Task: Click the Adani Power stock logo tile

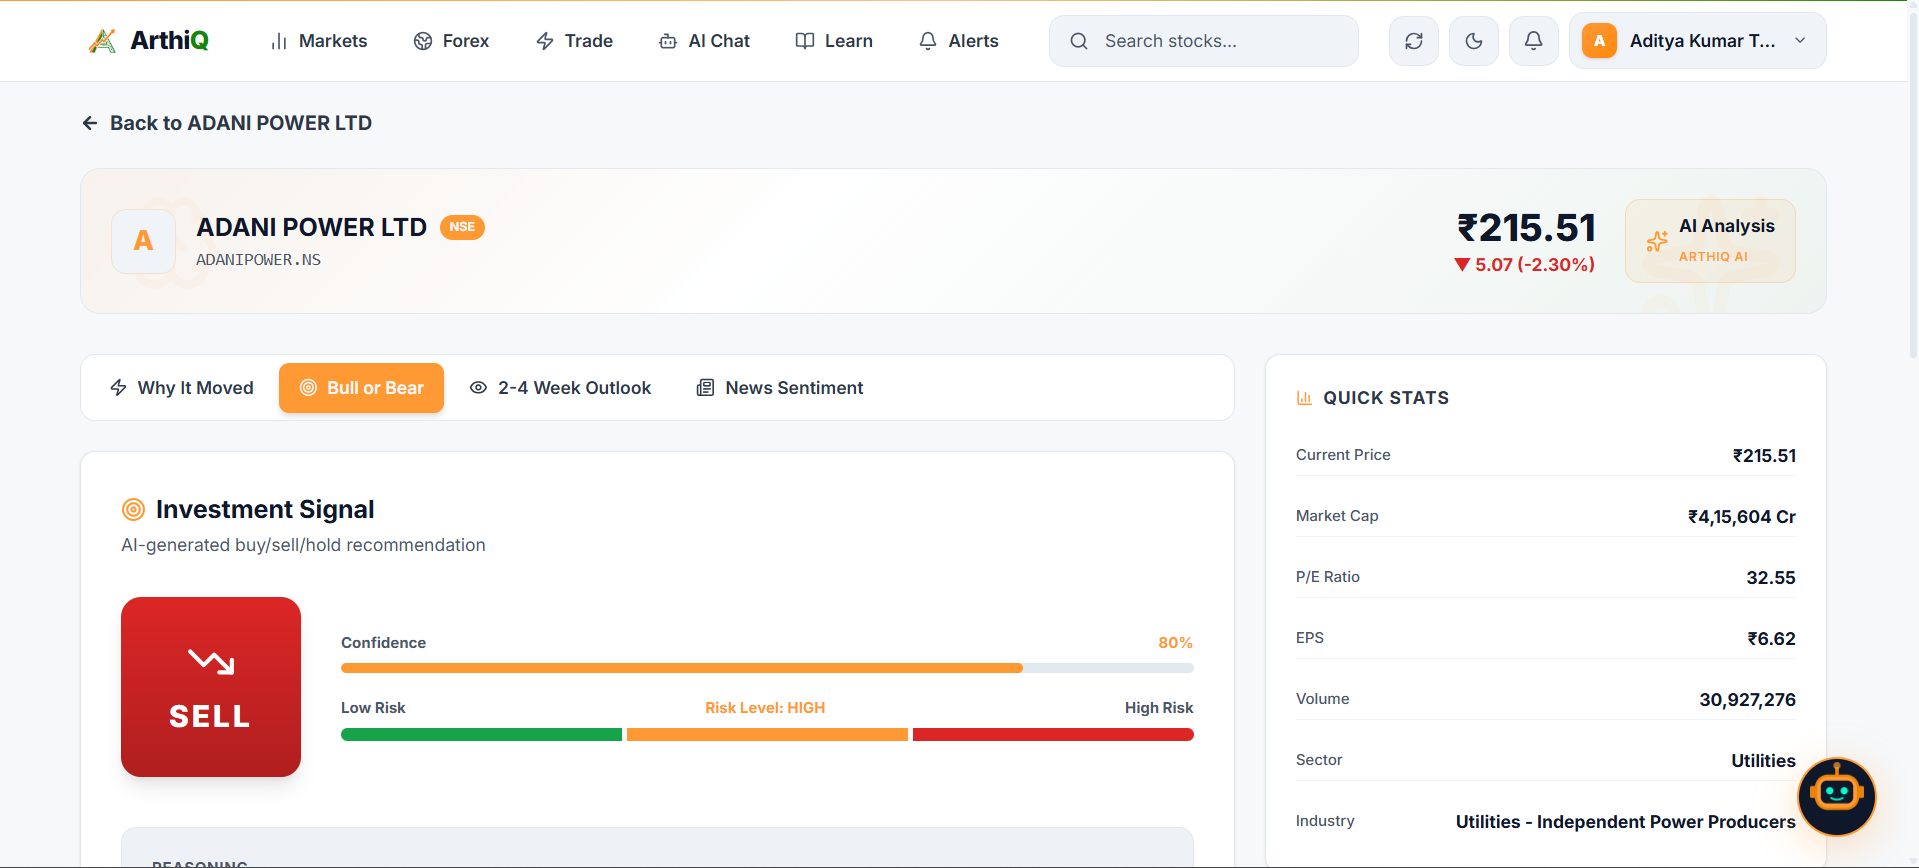Action: [x=143, y=241]
